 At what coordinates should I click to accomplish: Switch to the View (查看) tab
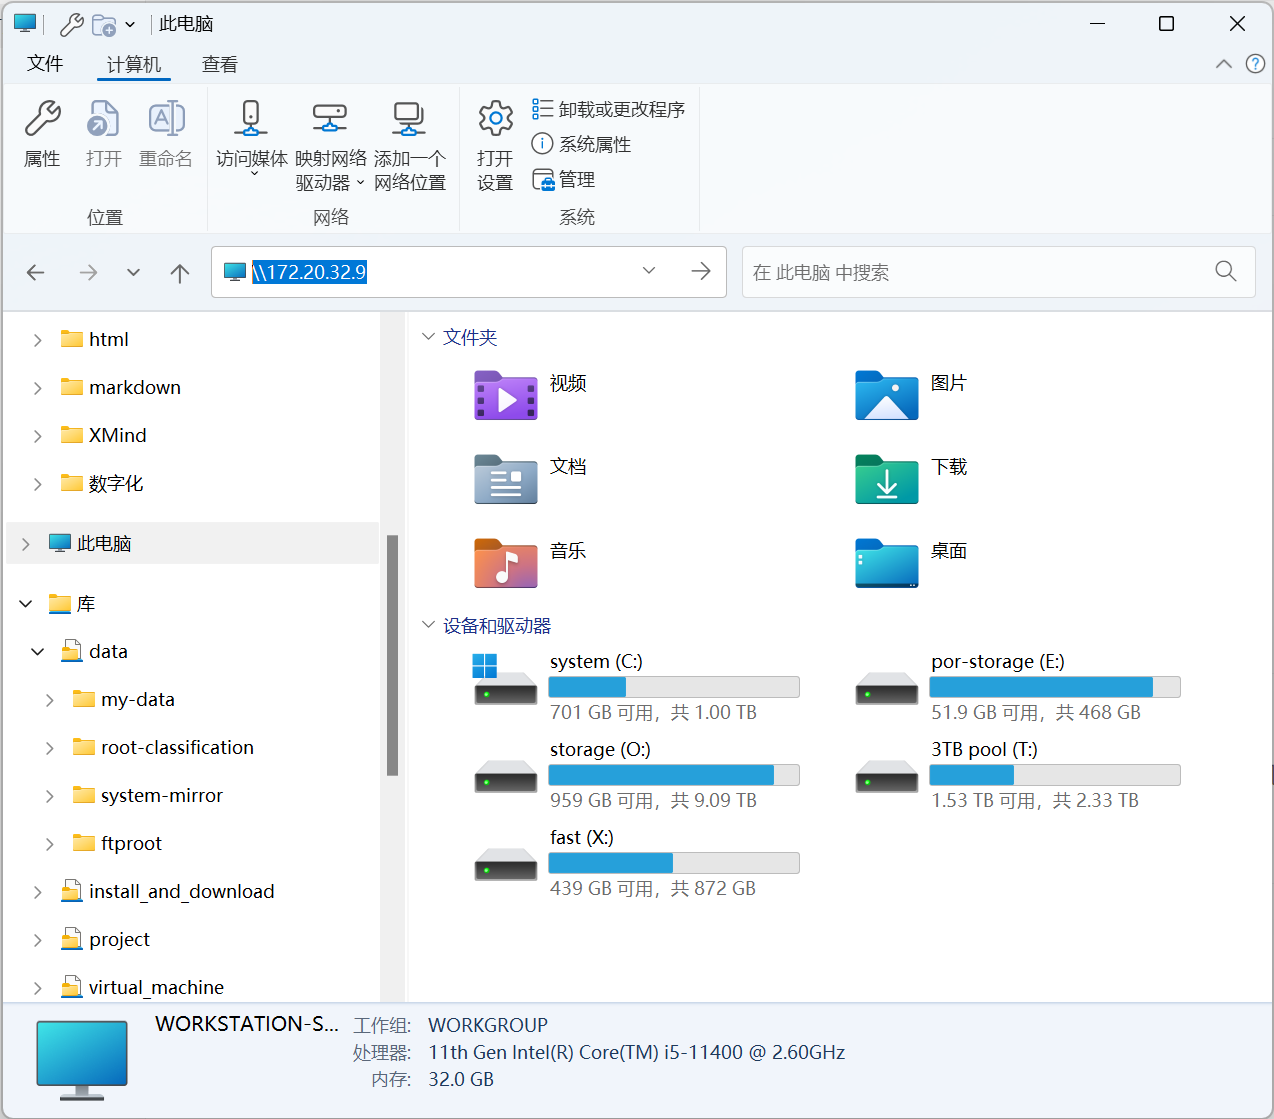(219, 65)
